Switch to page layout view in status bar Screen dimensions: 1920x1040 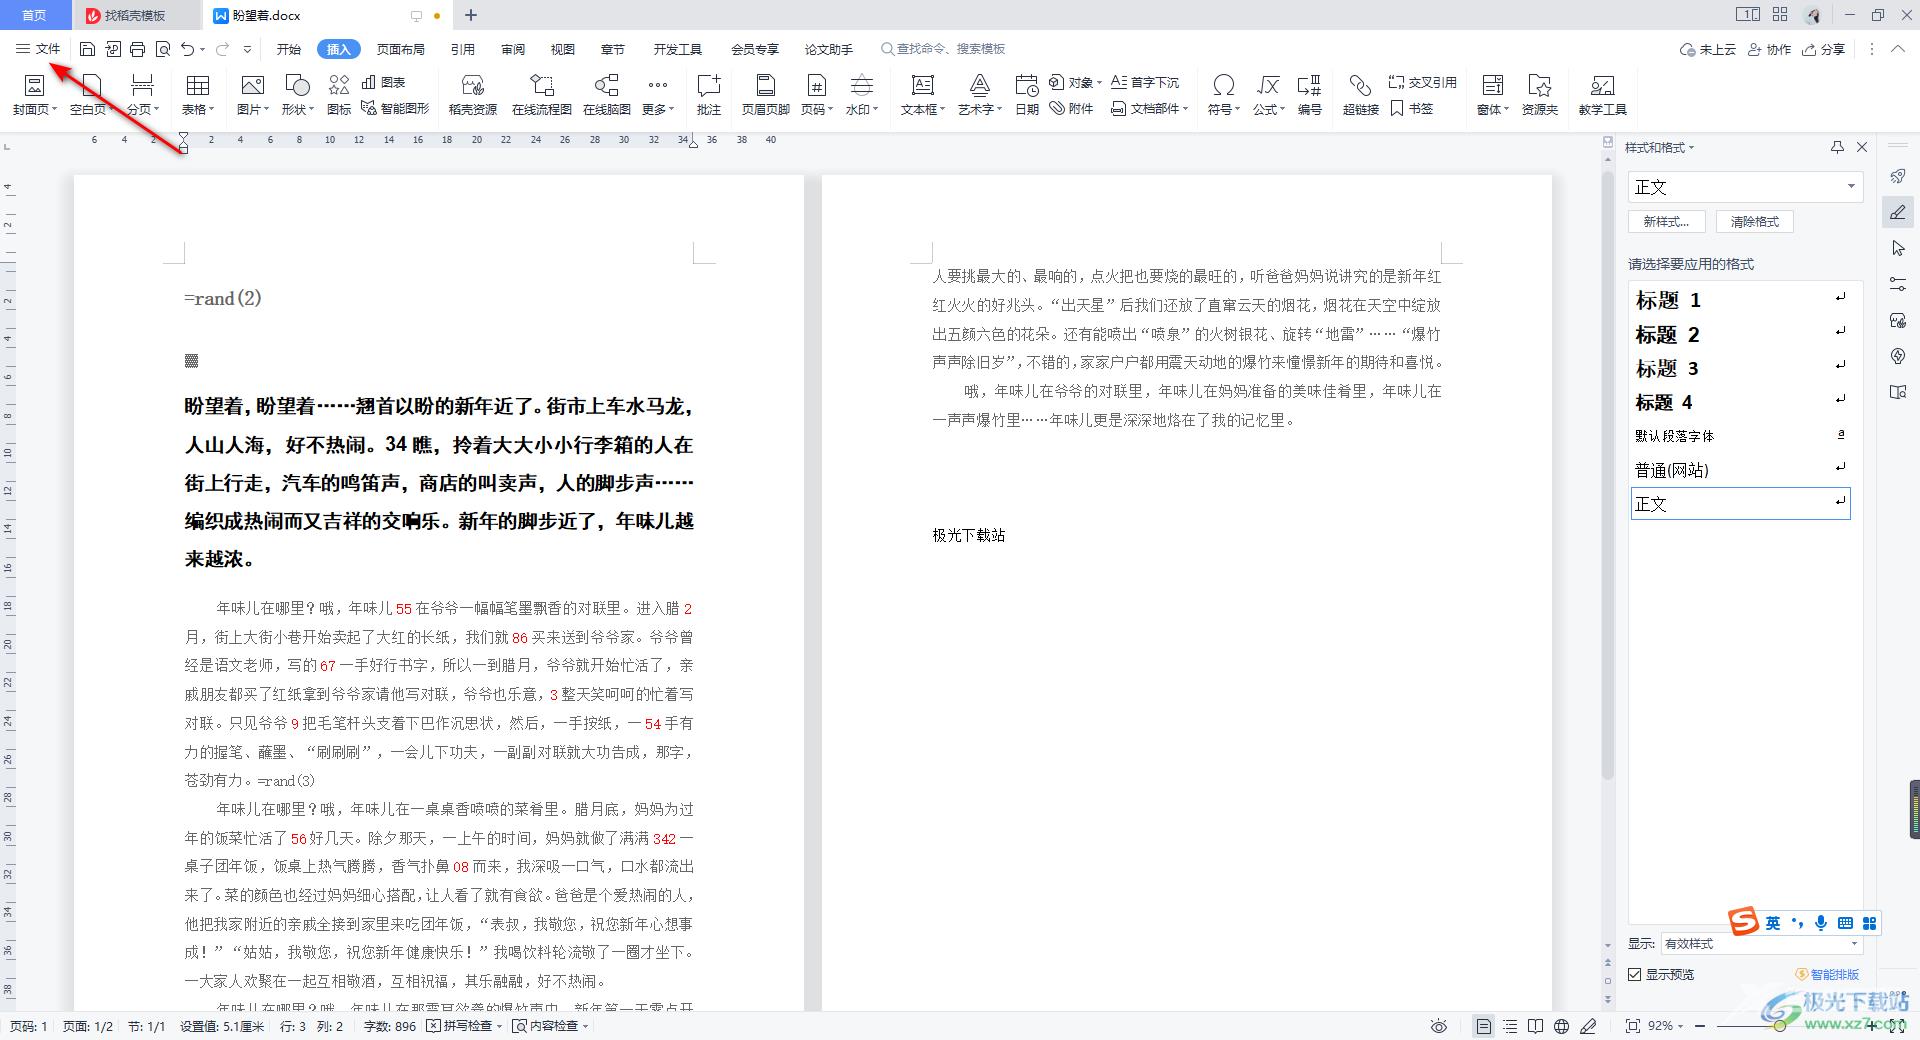click(1484, 1026)
